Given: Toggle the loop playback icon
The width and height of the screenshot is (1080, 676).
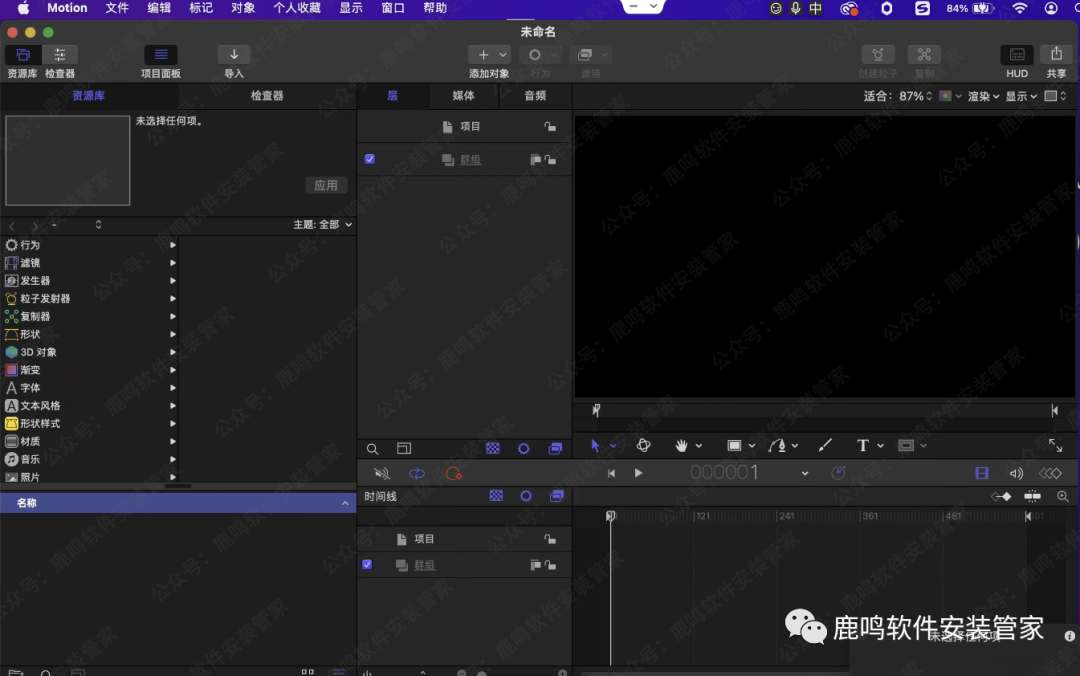Looking at the screenshot, I should [x=417, y=473].
